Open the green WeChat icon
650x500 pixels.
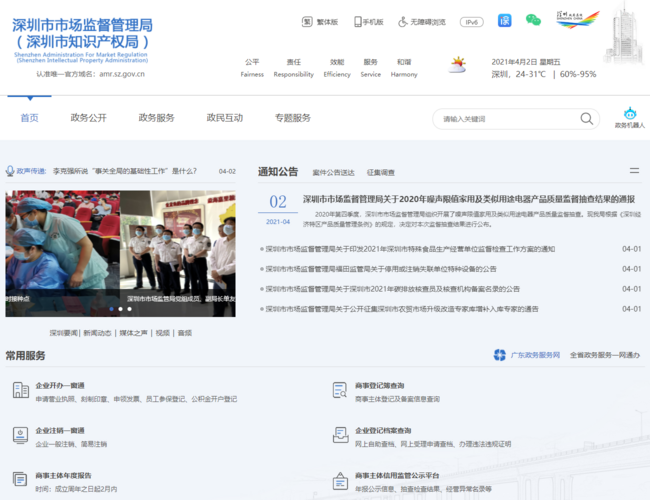point(534,20)
